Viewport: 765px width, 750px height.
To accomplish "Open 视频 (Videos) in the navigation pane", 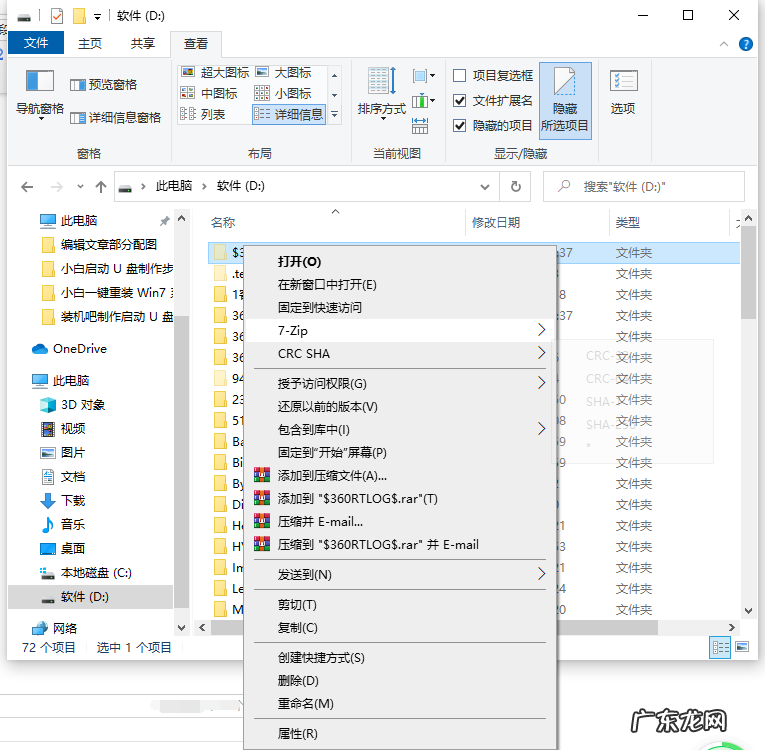I will pos(63,428).
